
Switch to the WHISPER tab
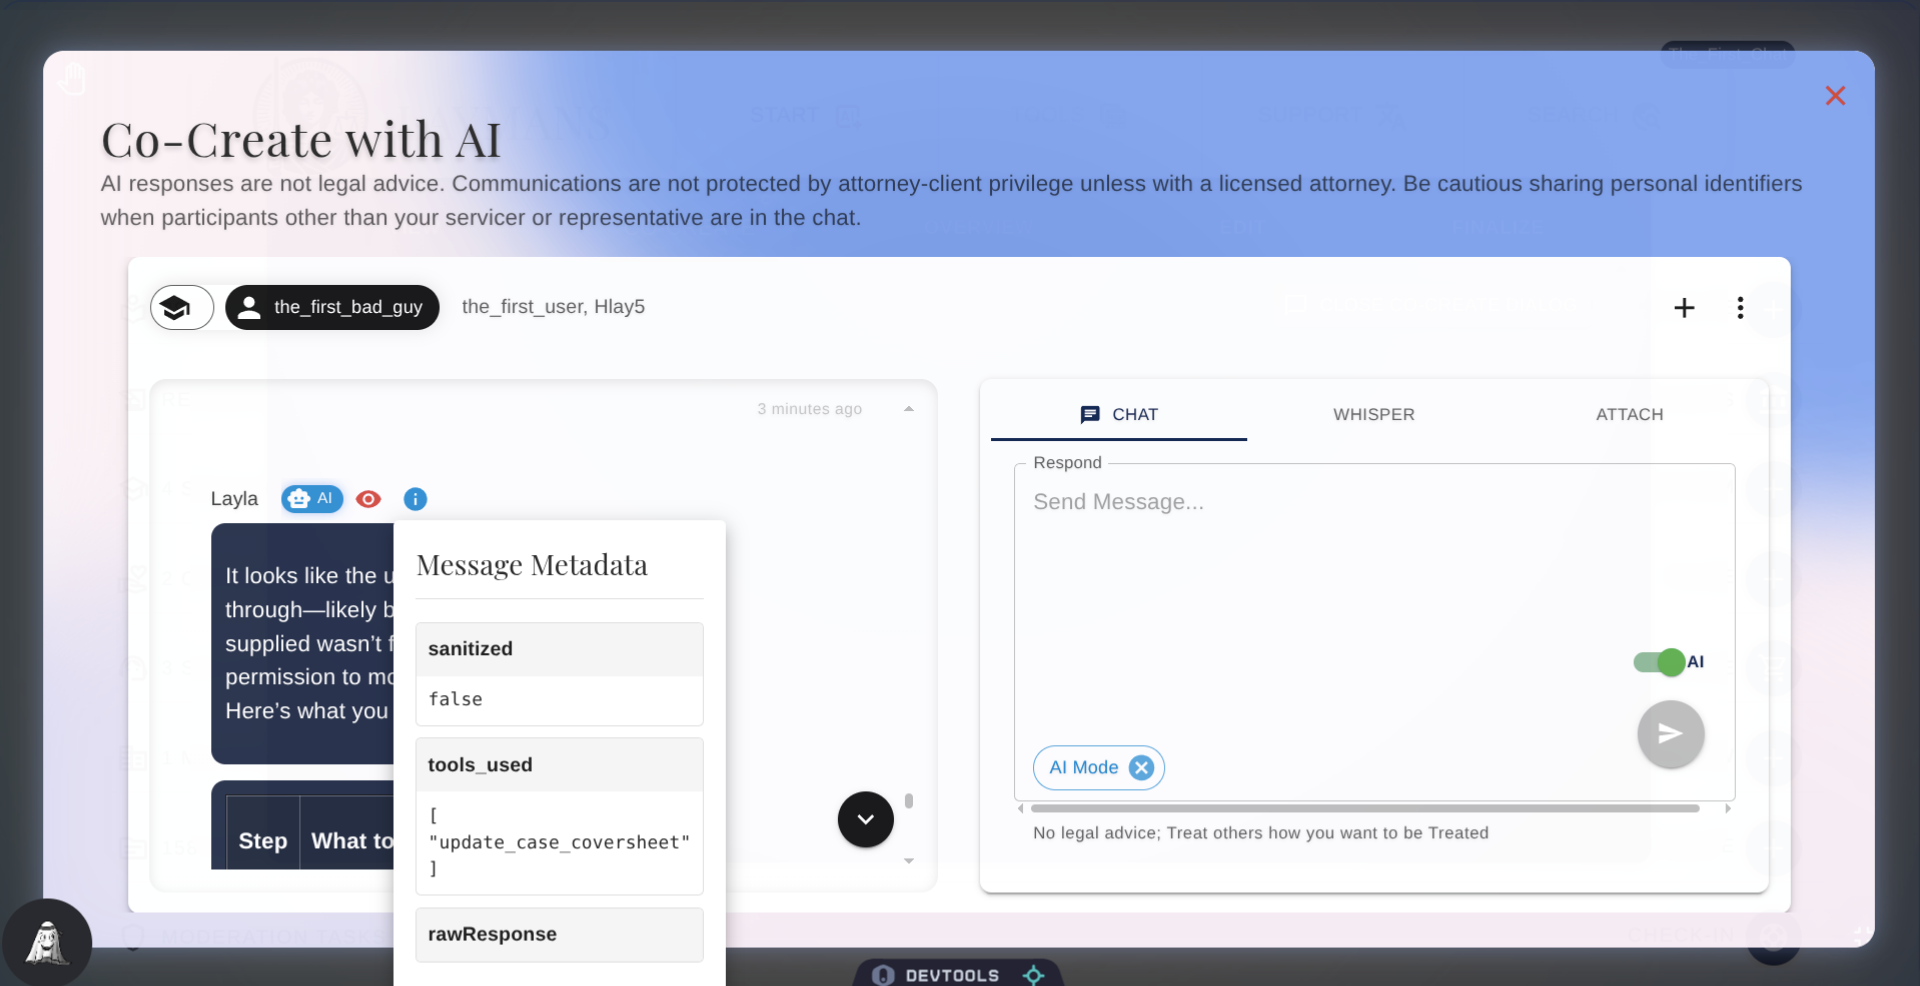1373,414
